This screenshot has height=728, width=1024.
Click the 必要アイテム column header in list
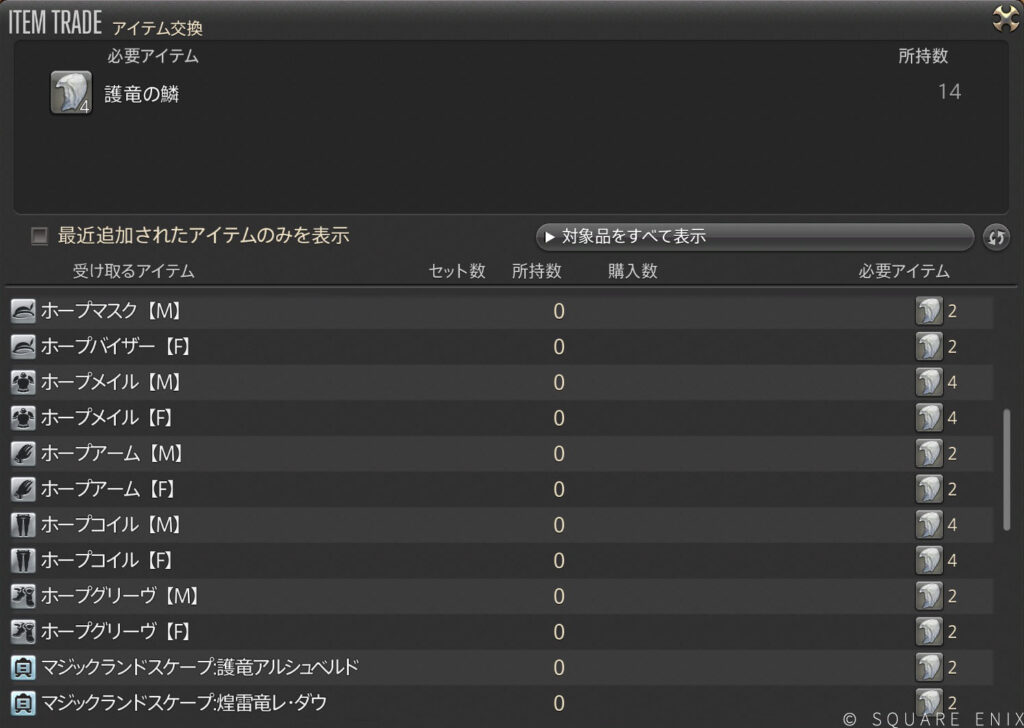pyautogui.click(x=903, y=271)
